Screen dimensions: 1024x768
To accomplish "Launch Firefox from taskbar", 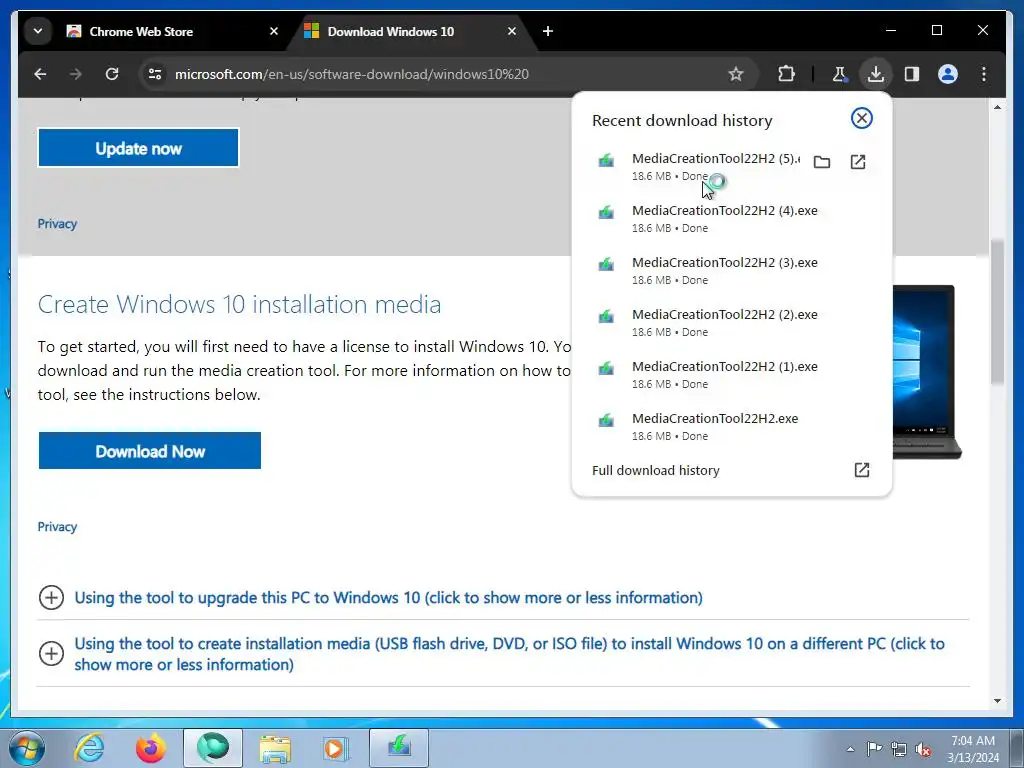I will coord(150,748).
